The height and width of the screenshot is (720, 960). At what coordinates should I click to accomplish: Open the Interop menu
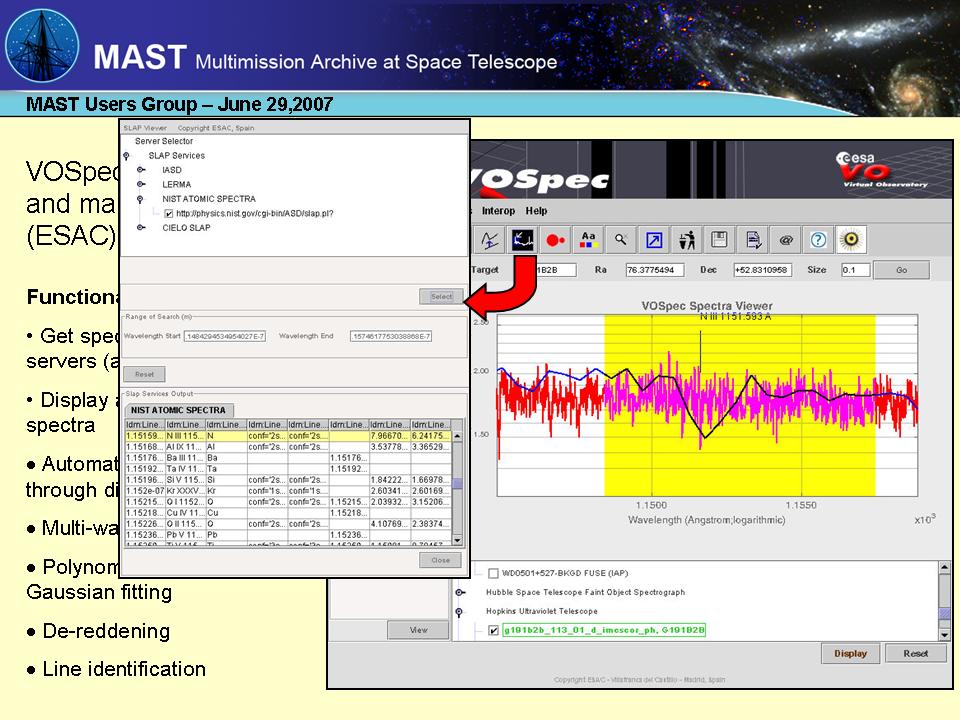[x=498, y=211]
